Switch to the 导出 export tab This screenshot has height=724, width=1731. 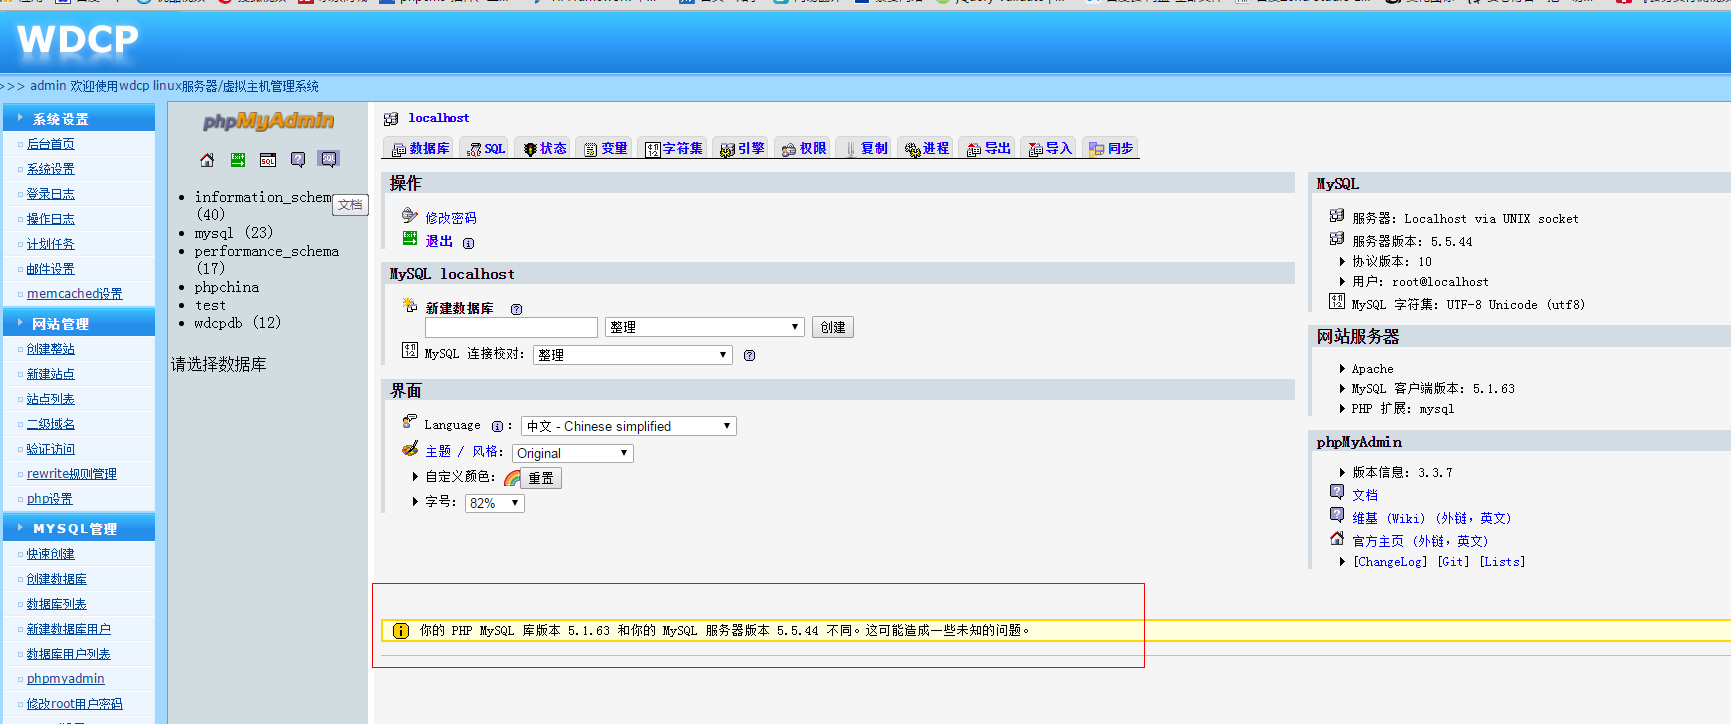(988, 149)
